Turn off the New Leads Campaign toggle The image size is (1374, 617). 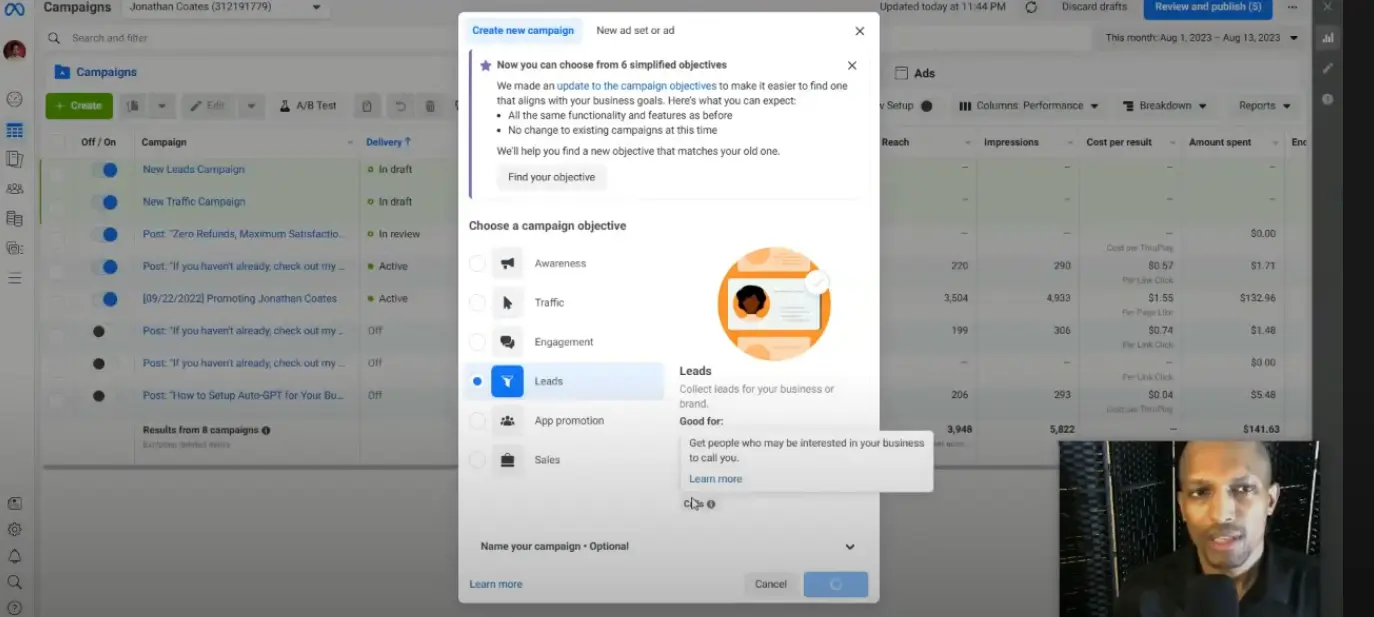109,169
